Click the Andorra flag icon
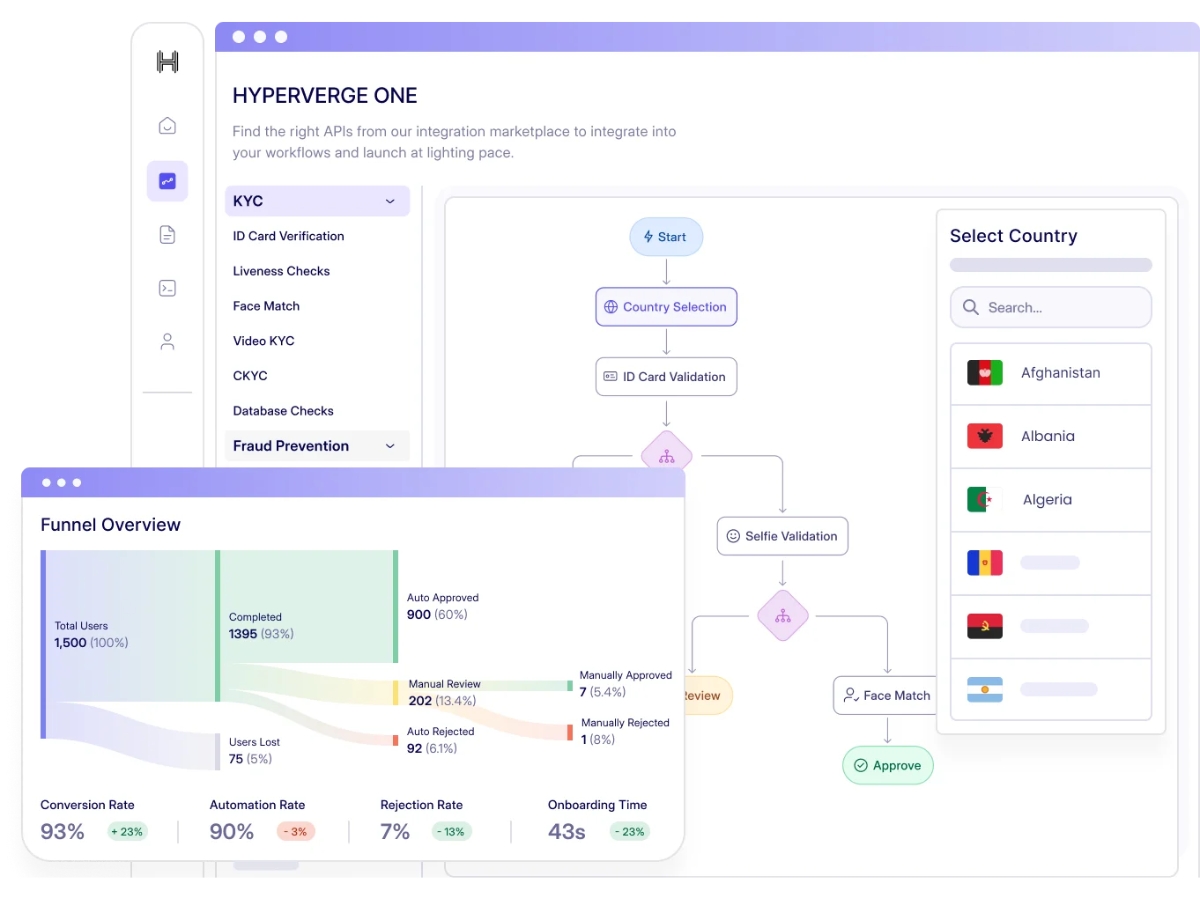 (x=985, y=563)
